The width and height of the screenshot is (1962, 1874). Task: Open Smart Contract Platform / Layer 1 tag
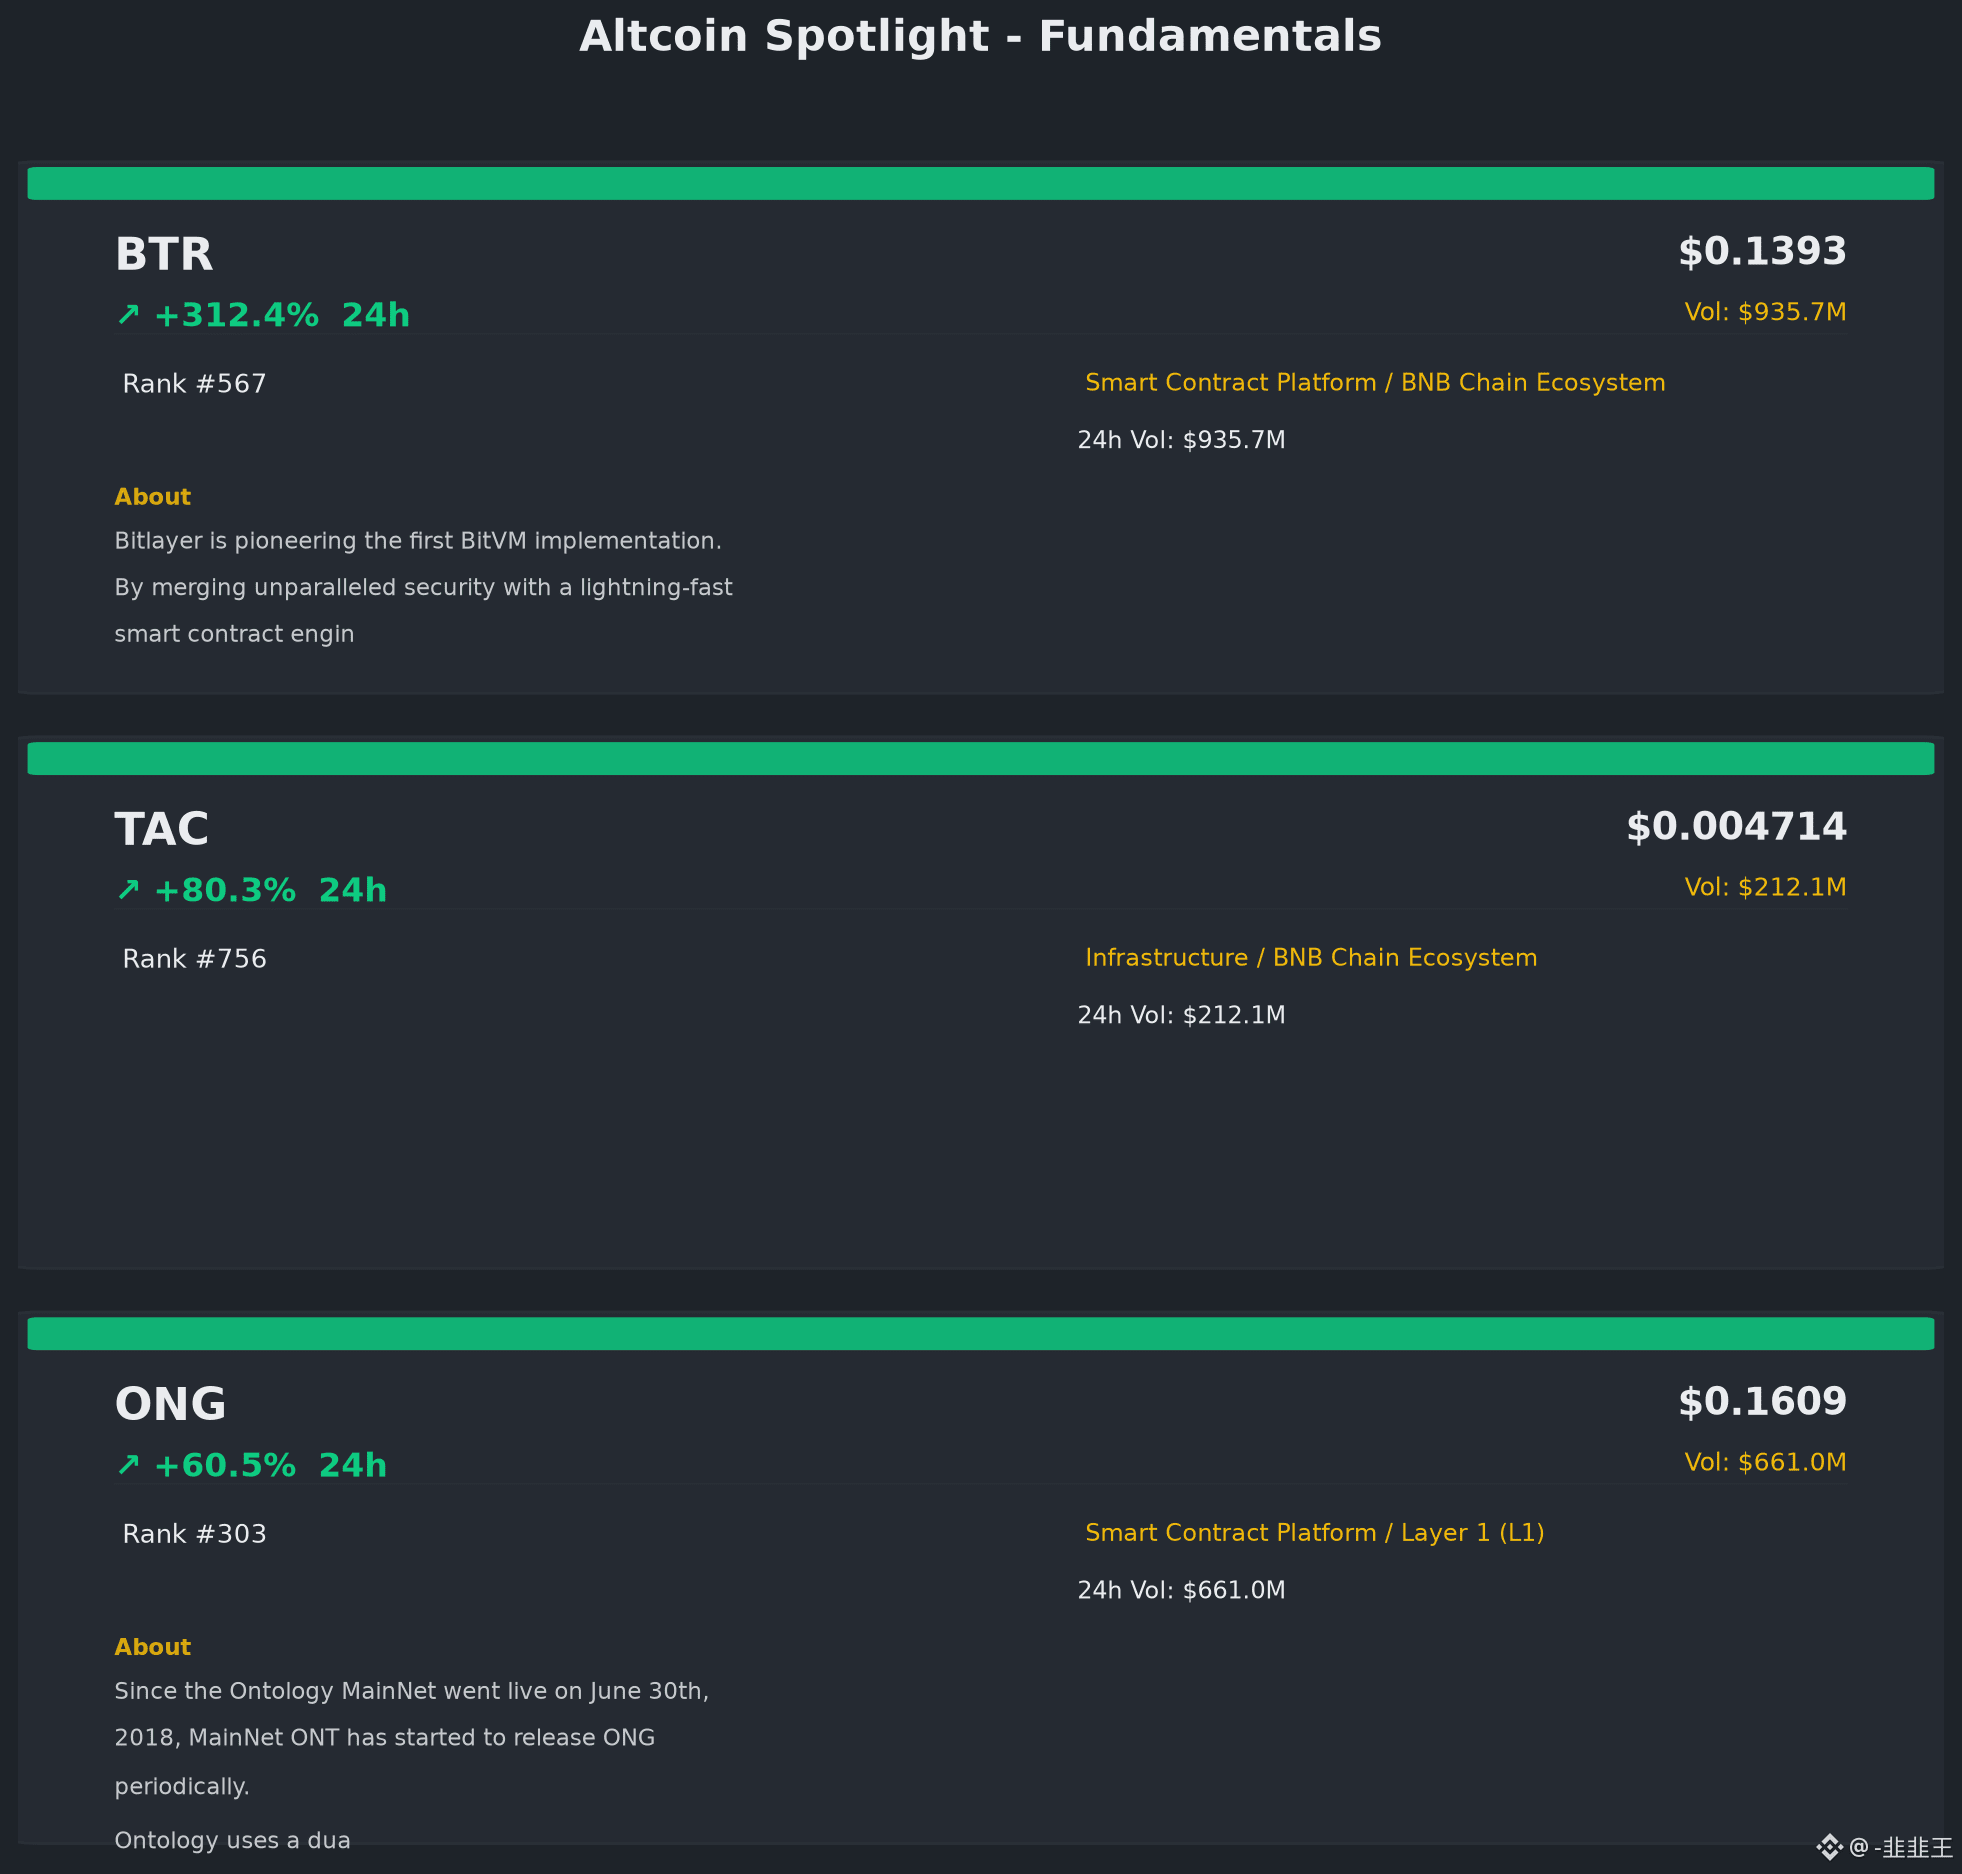point(1315,1533)
